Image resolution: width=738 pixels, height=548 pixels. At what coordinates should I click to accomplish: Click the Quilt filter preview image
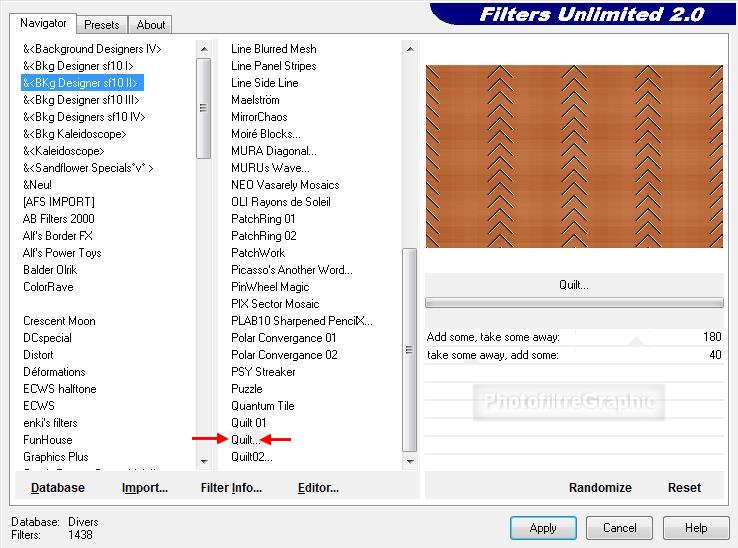coord(574,157)
